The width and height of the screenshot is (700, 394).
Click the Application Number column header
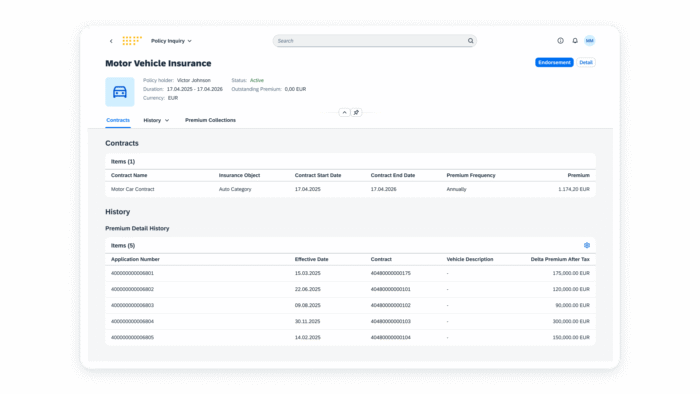(135, 259)
